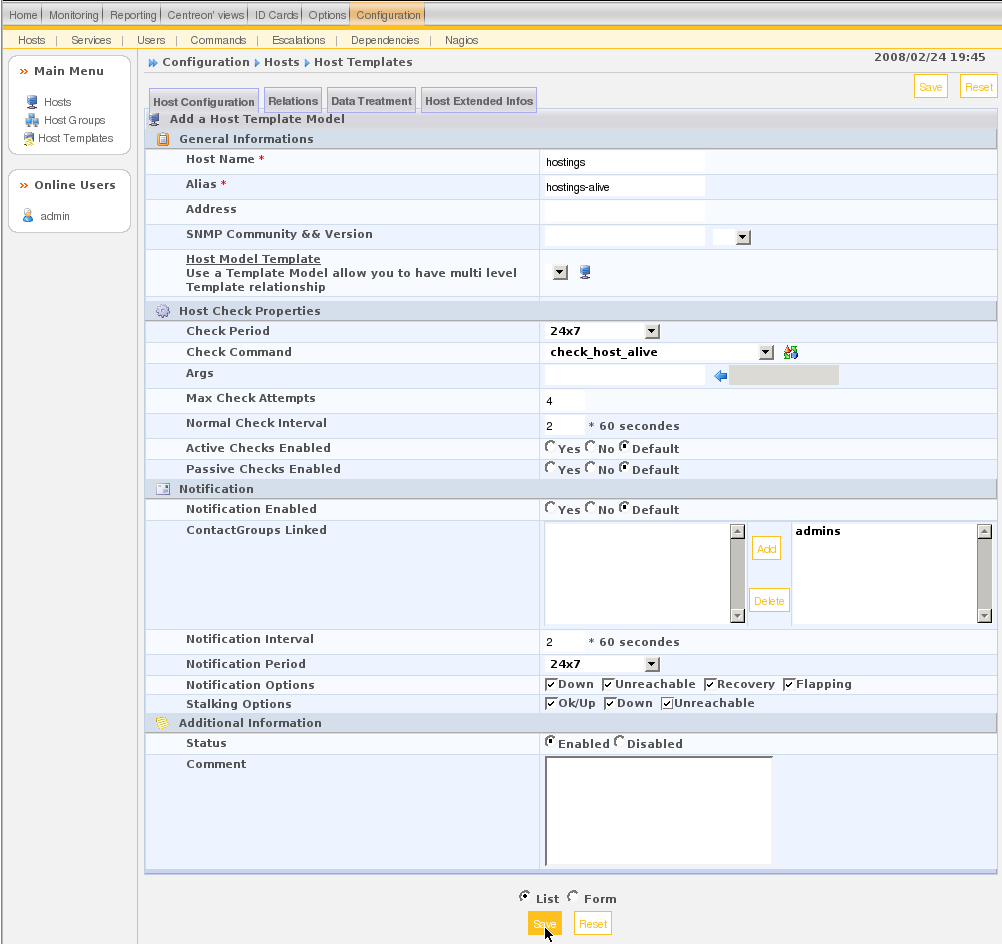Image resolution: width=1002 pixels, height=944 pixels.
Task: Click the Comment text area
Action: pyautogui.click(x=658, y=810)
